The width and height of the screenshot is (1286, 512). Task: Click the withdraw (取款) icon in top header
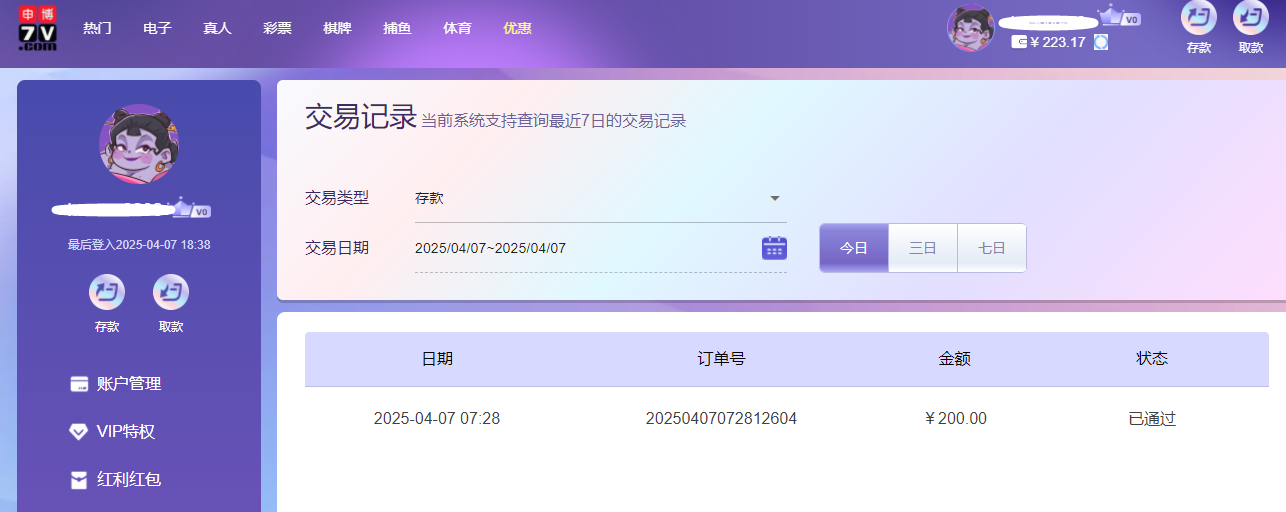coord(1250,19)
